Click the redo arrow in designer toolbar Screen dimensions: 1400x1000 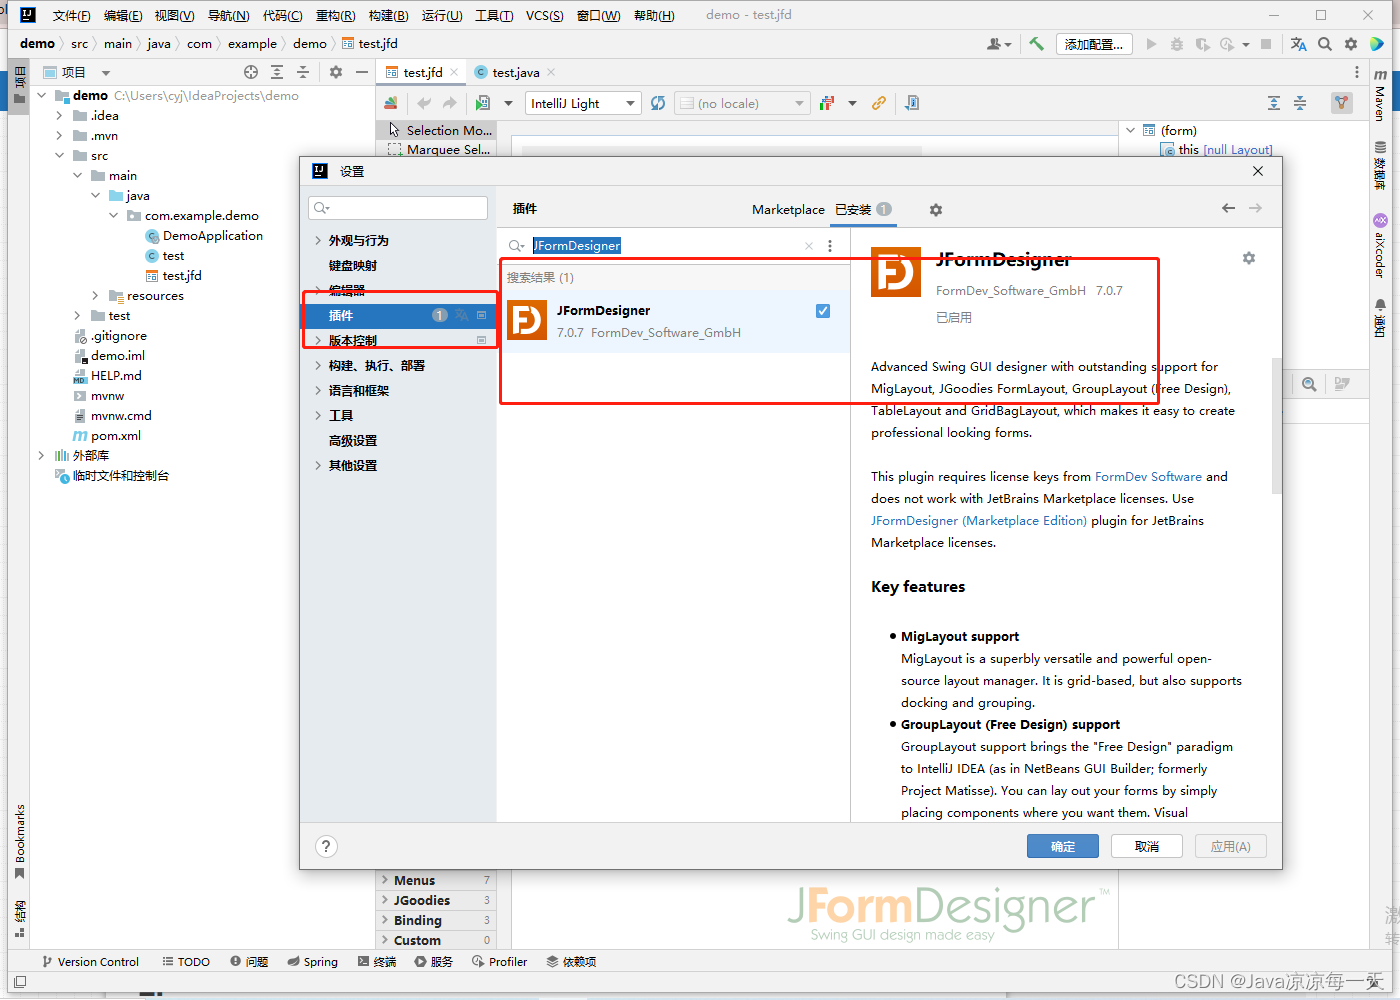click(x=450, y=103)
